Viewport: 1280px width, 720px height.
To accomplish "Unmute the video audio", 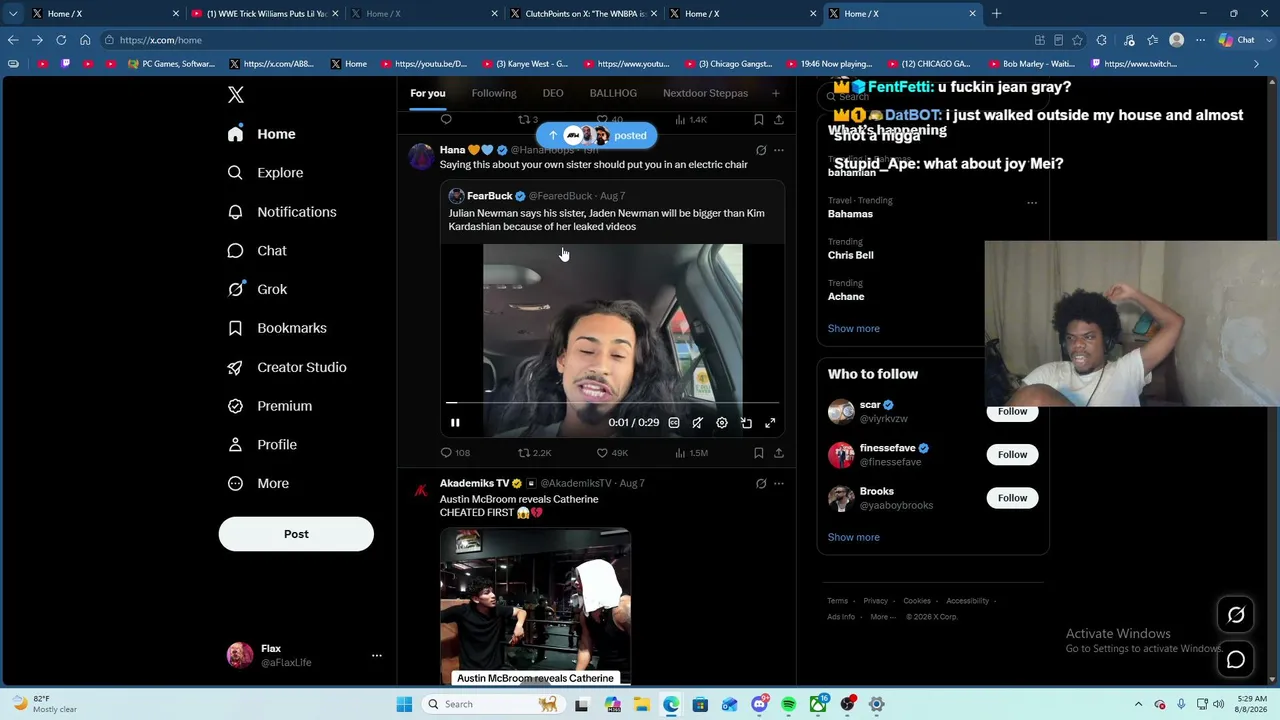I will coord(697,423).
